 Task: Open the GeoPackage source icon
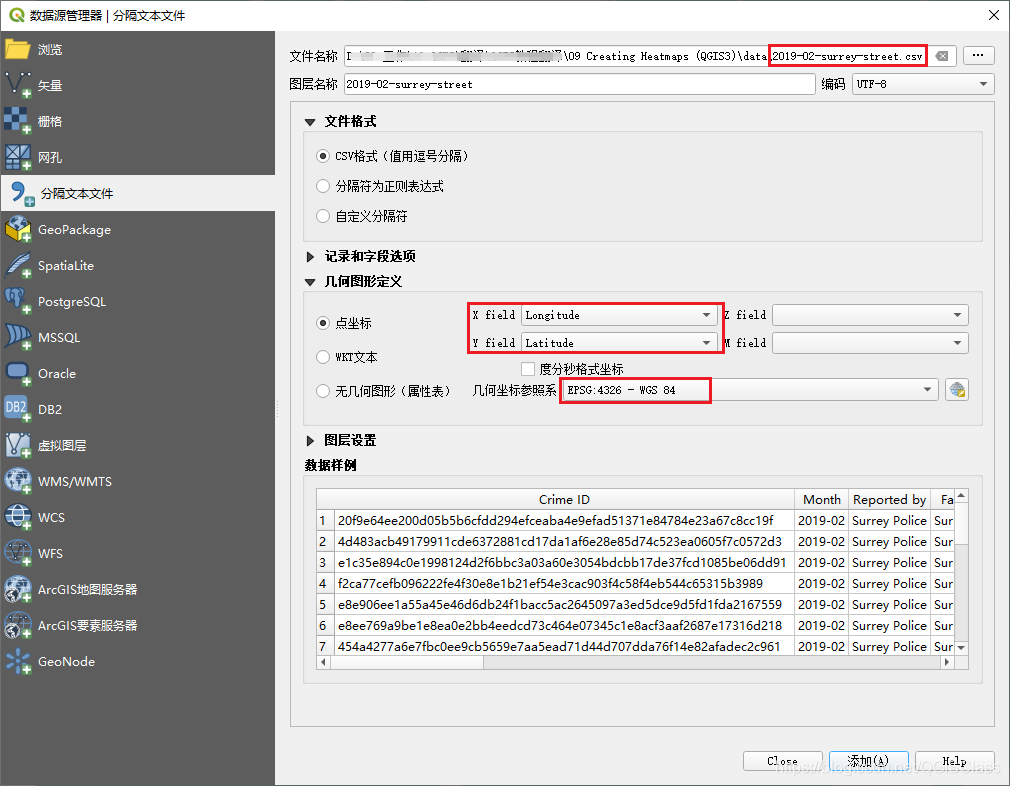[17, 229]
